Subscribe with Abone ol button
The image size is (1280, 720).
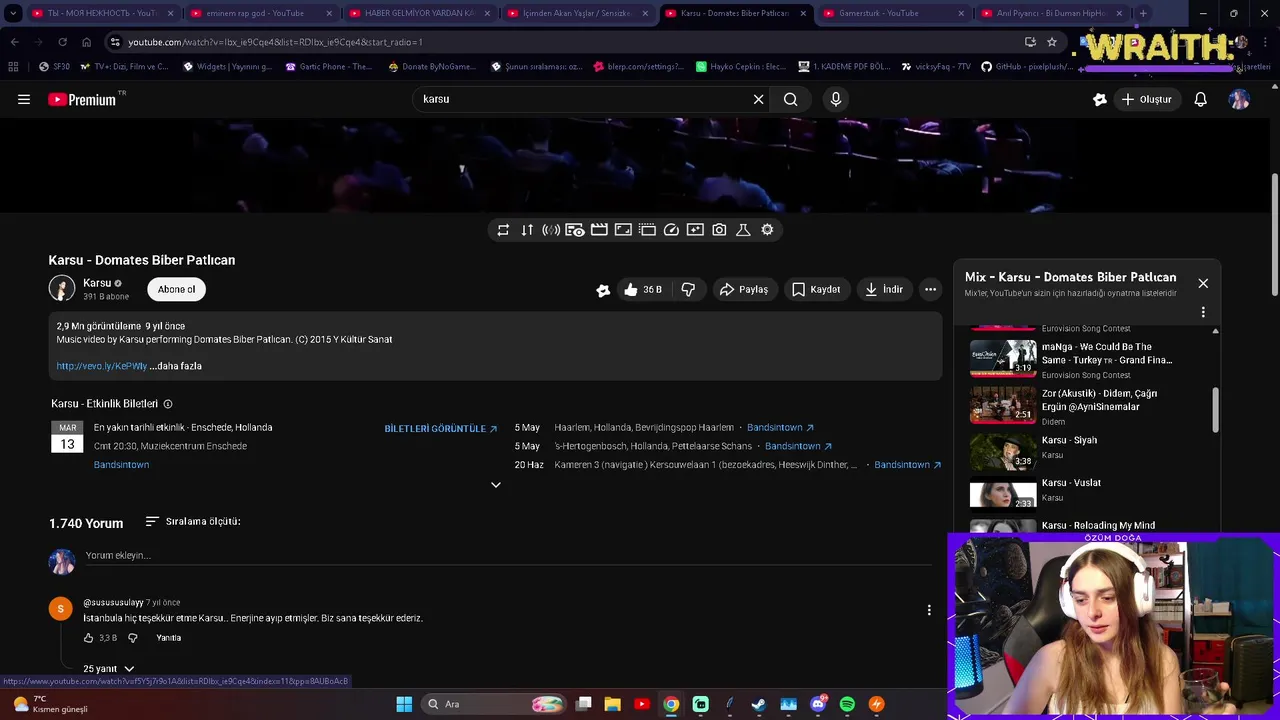click(x=176, y=289)
